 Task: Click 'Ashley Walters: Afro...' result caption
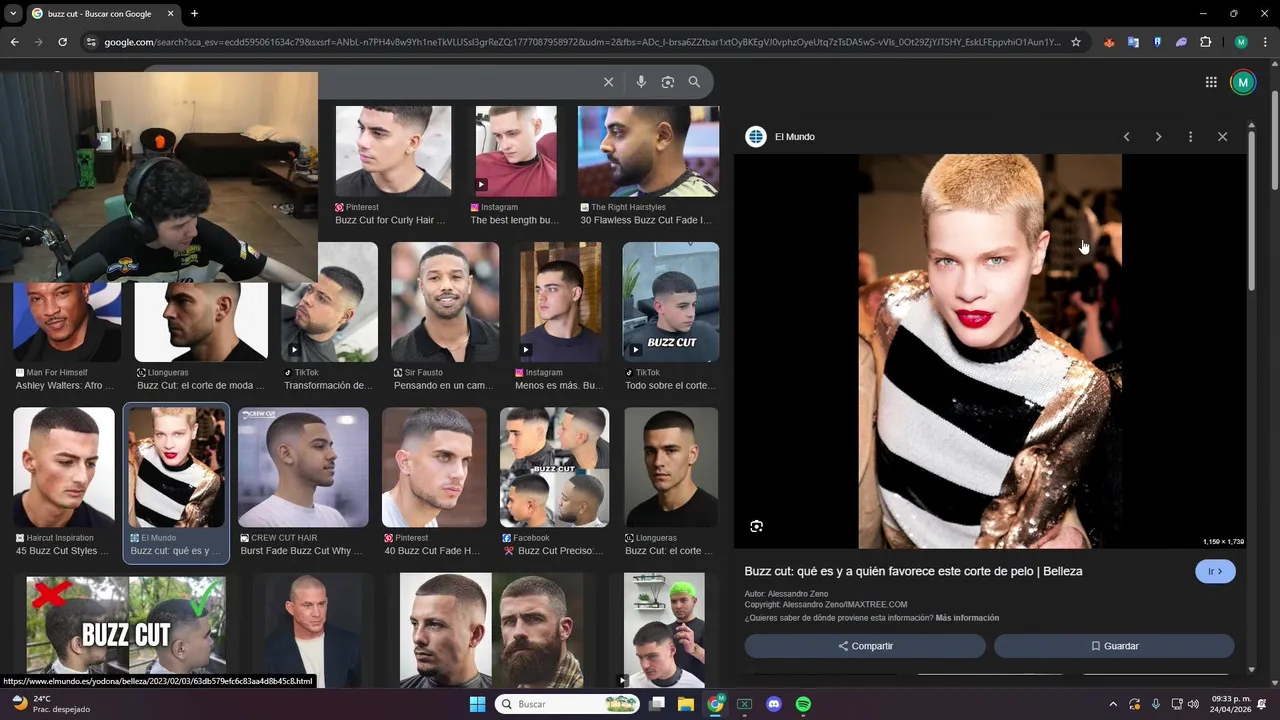tap(65, 386)
